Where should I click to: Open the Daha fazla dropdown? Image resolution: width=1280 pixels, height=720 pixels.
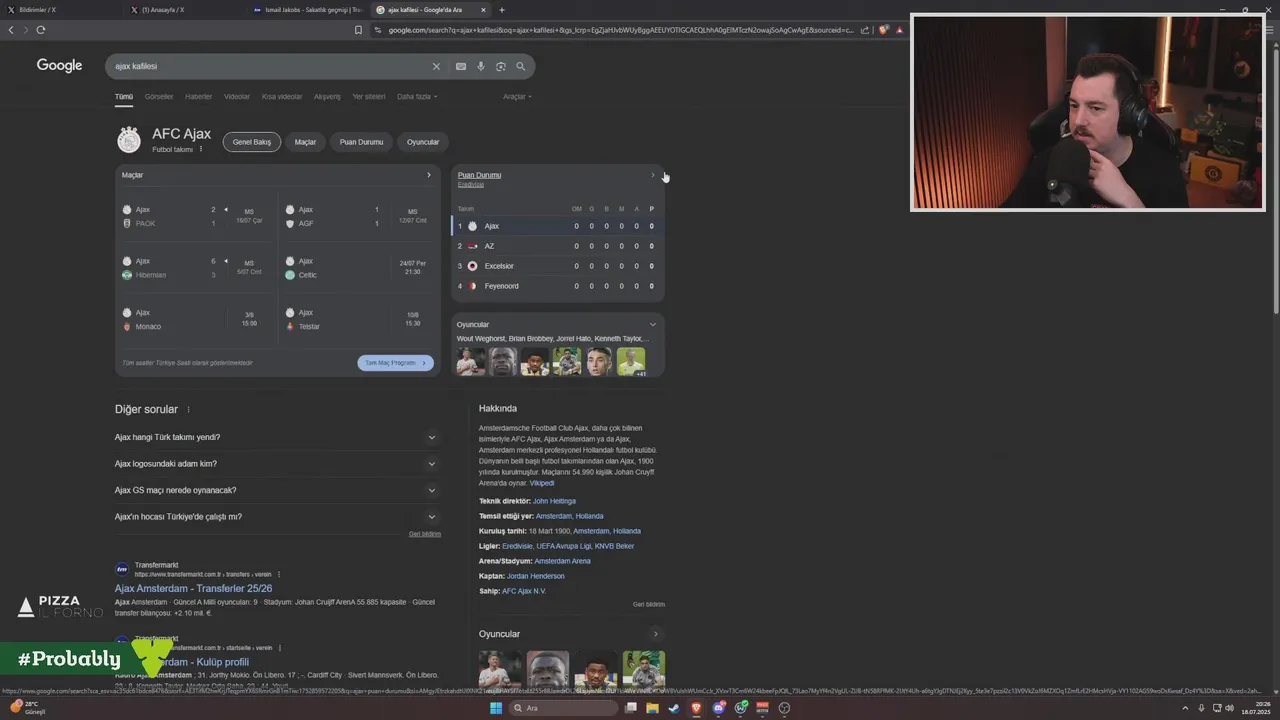click(417, 97)
